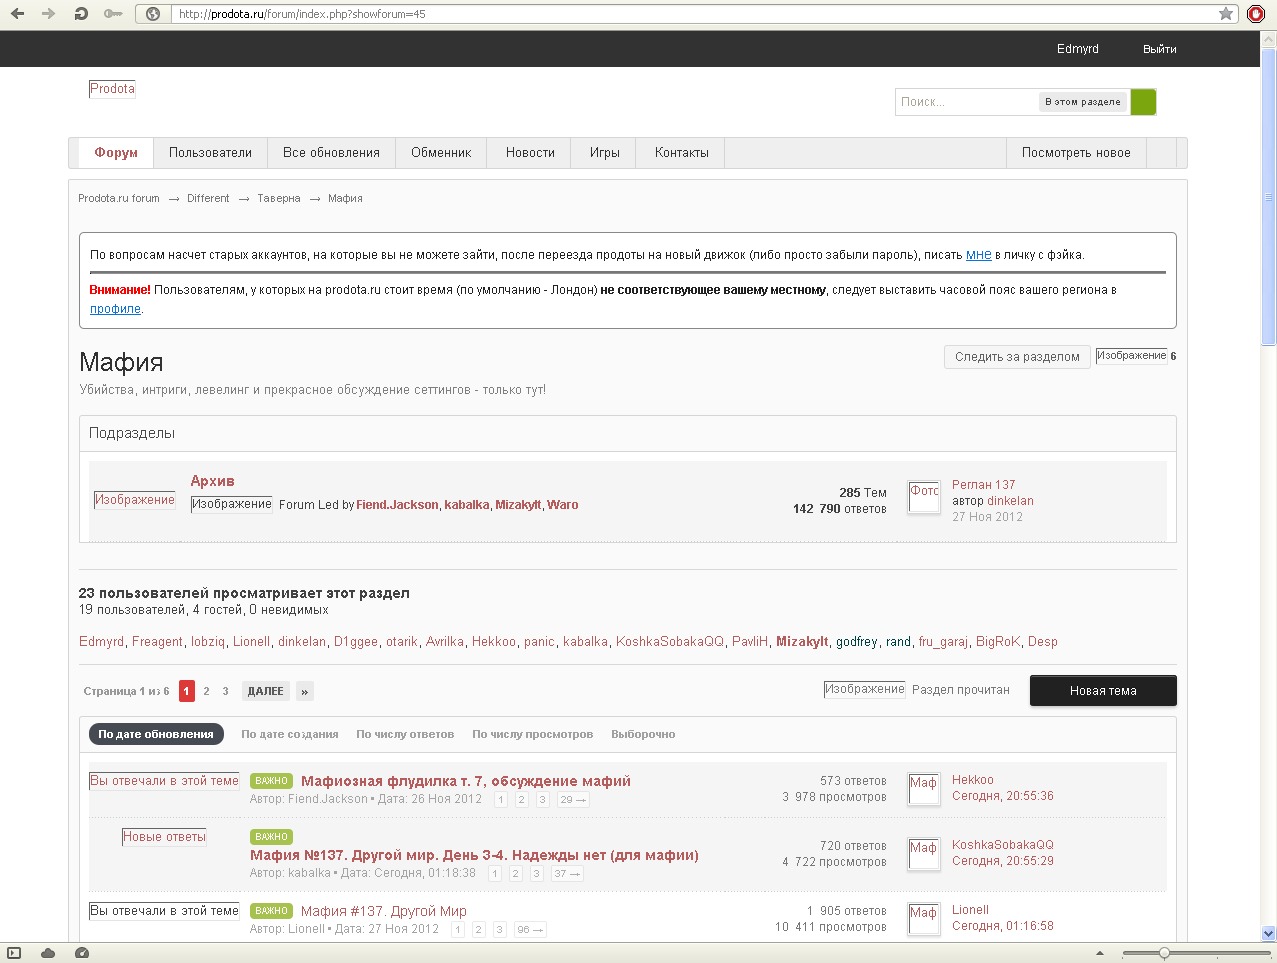
Task: Click the green search submit button
Action: click(x=1143, y=102)
